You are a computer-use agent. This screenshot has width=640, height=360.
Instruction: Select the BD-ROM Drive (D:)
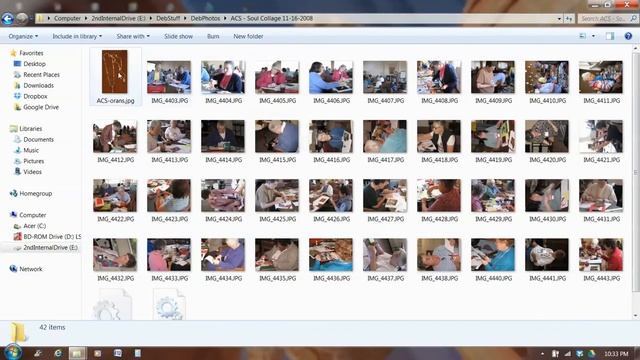(x=52, y=237)
